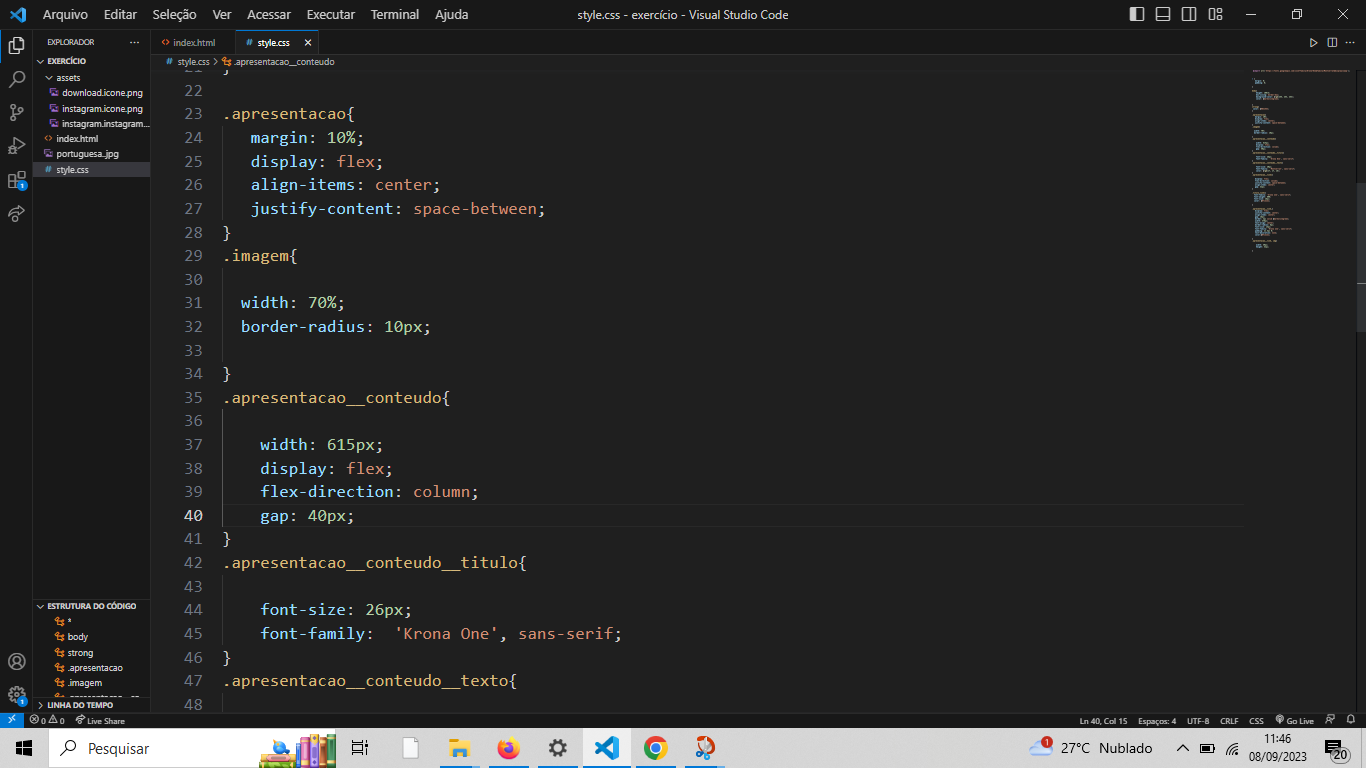
Task: Select .apresentacao in code outline
Action: click(x=91, y=668)
